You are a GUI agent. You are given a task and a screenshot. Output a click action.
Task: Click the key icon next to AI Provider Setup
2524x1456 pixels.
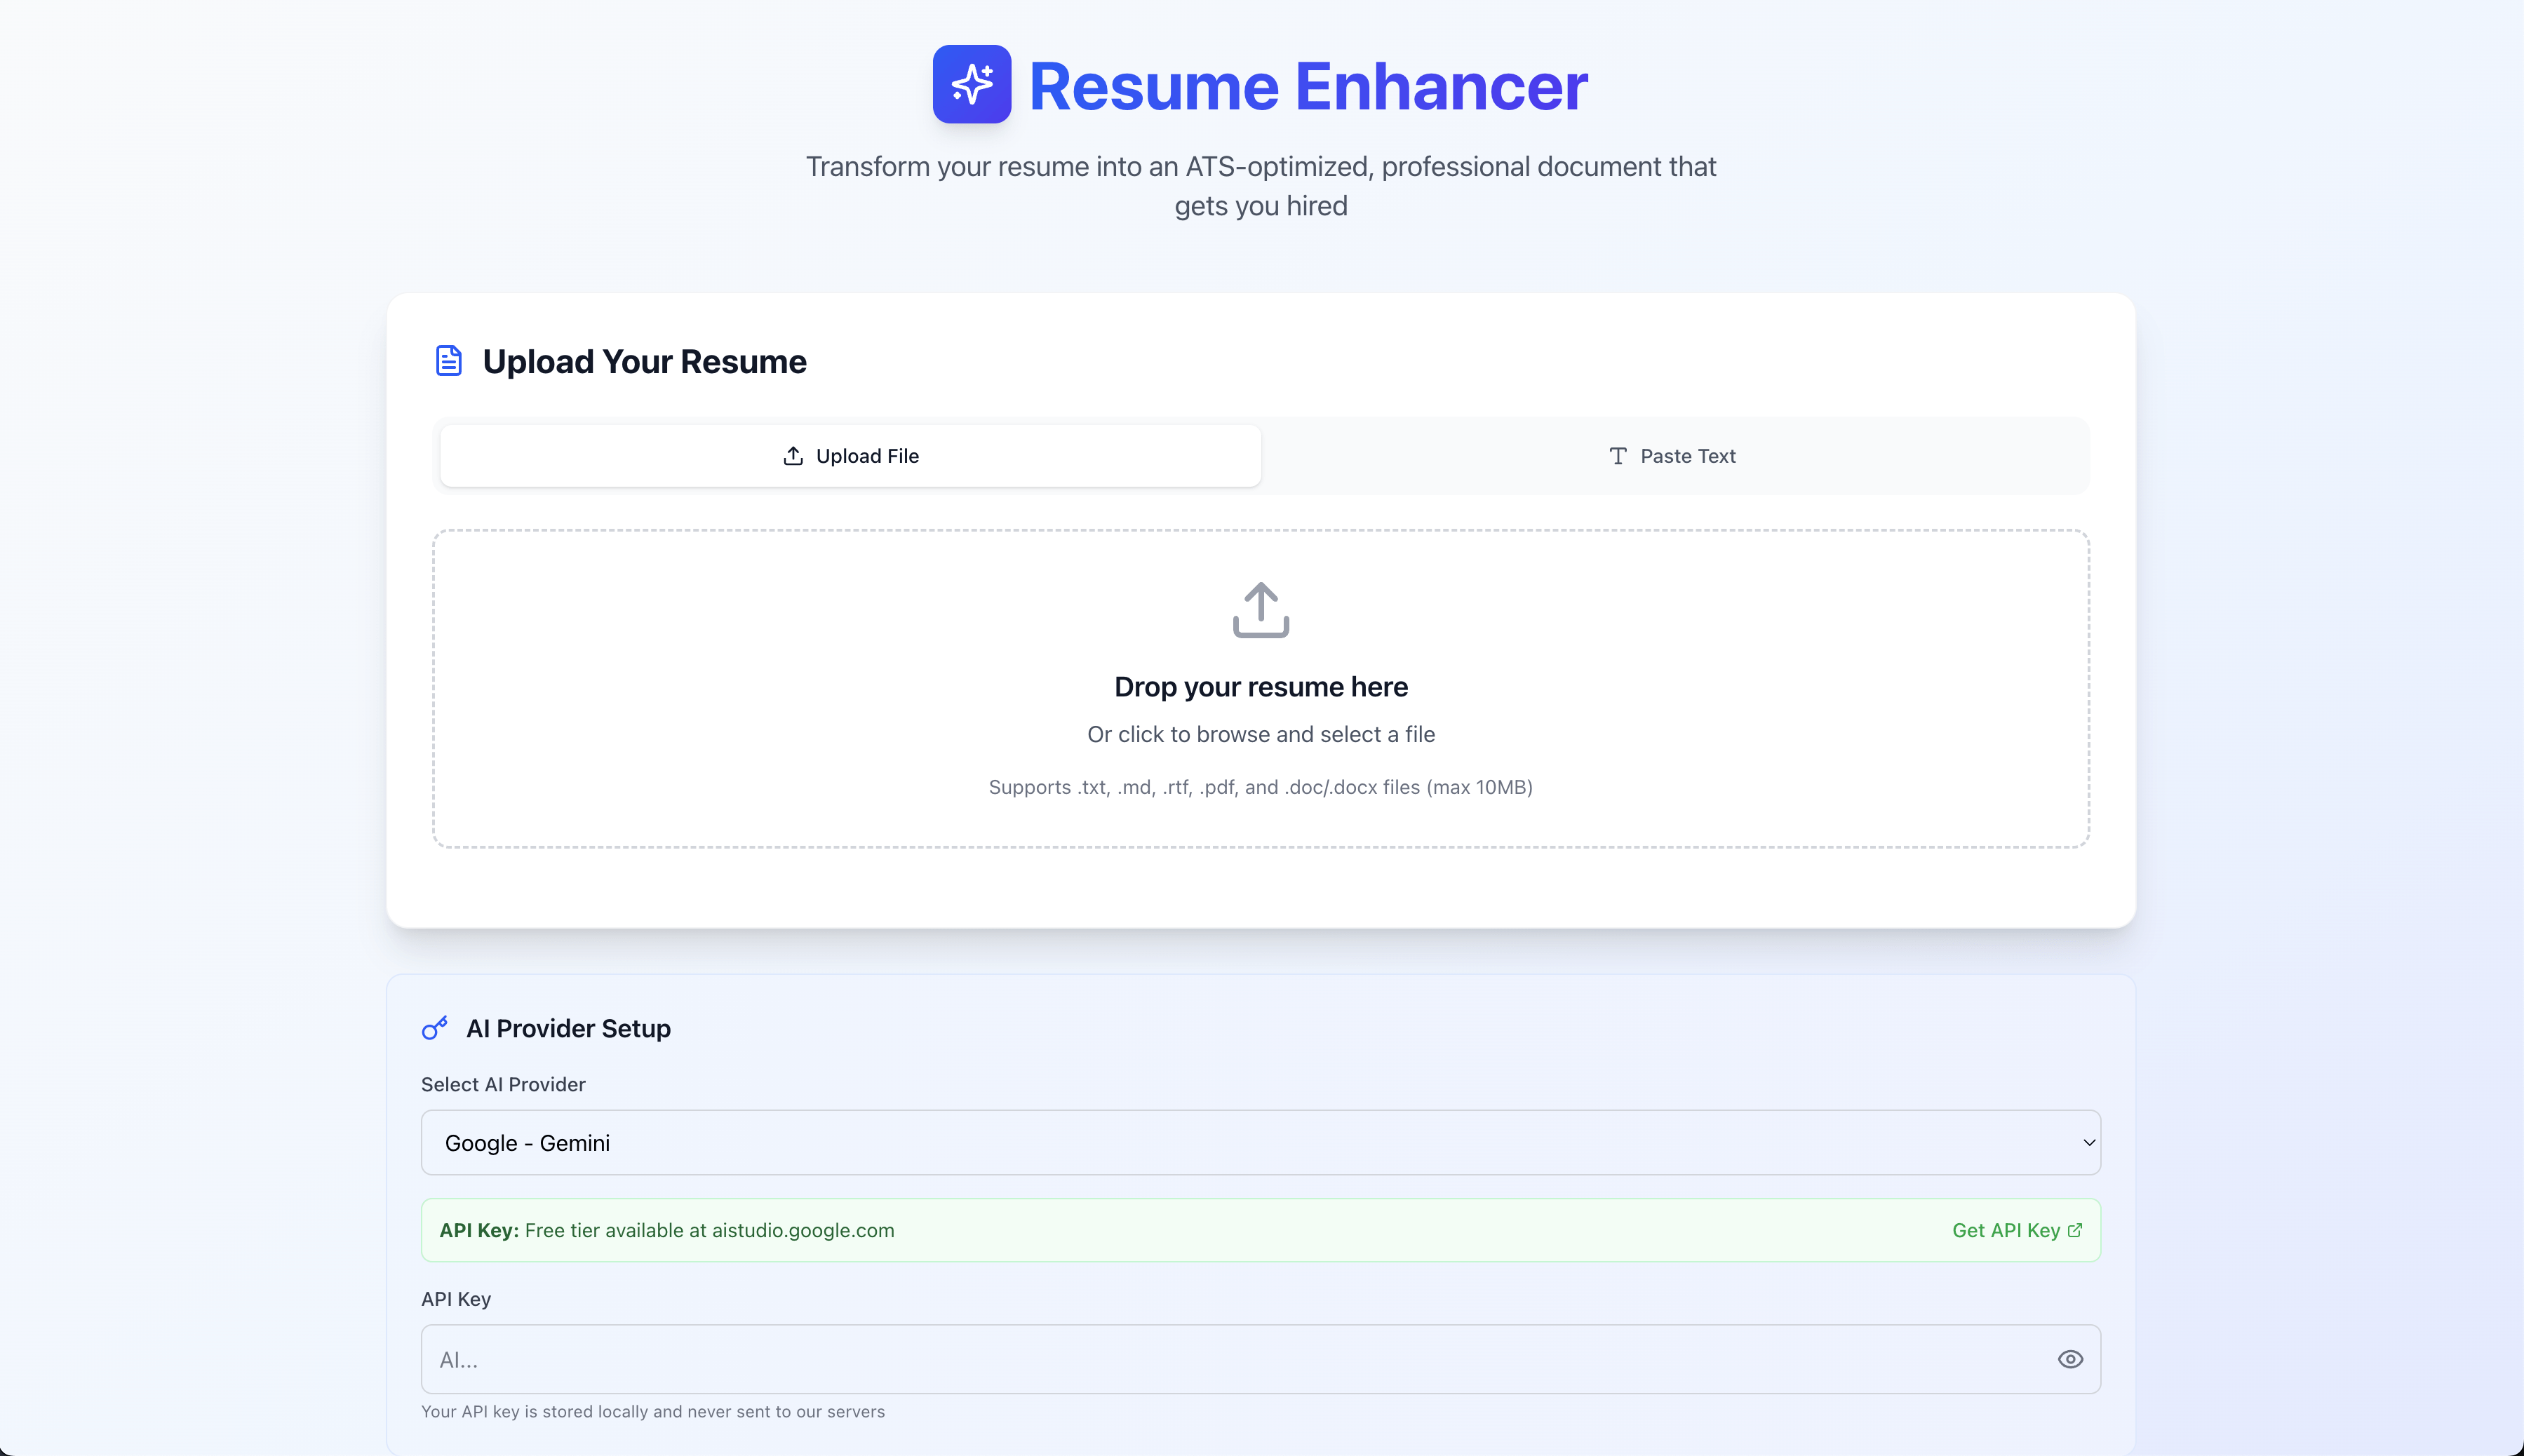point(435,1028)
